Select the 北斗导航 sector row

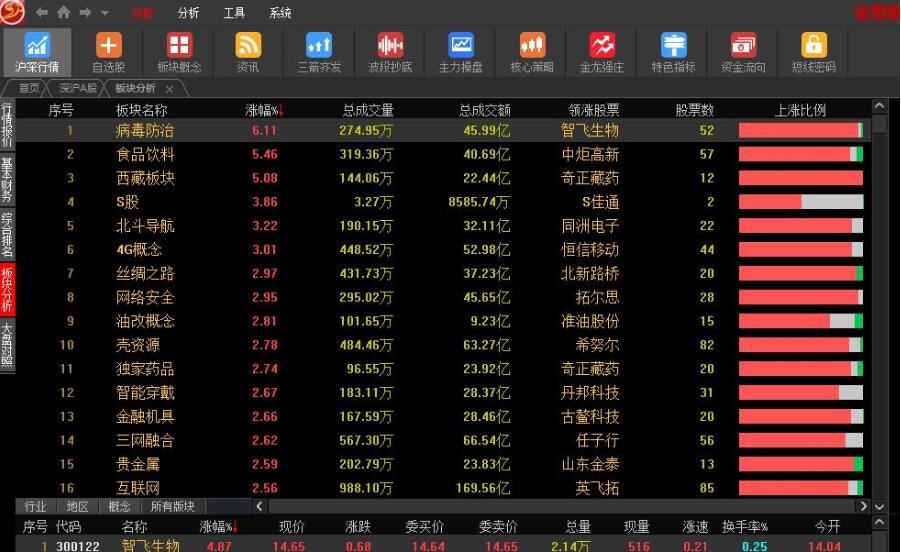(x=442, y=226)
